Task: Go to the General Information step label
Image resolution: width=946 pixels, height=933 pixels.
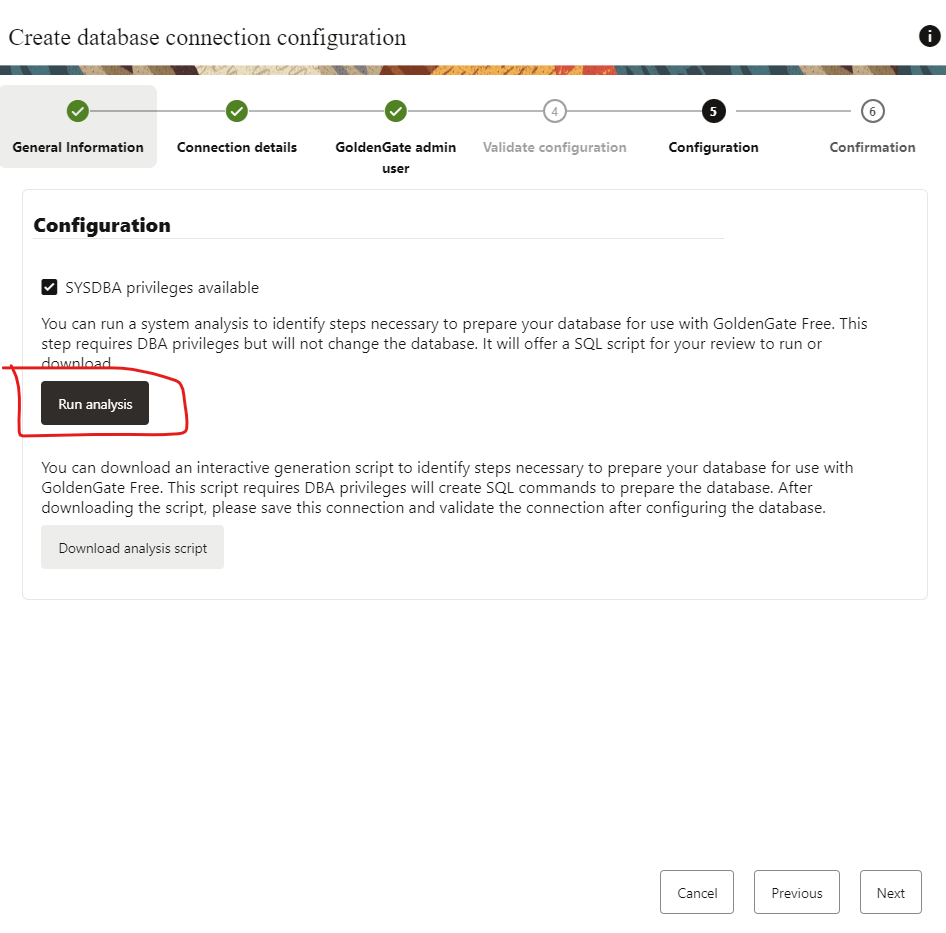Action: [x=78, y=147]
